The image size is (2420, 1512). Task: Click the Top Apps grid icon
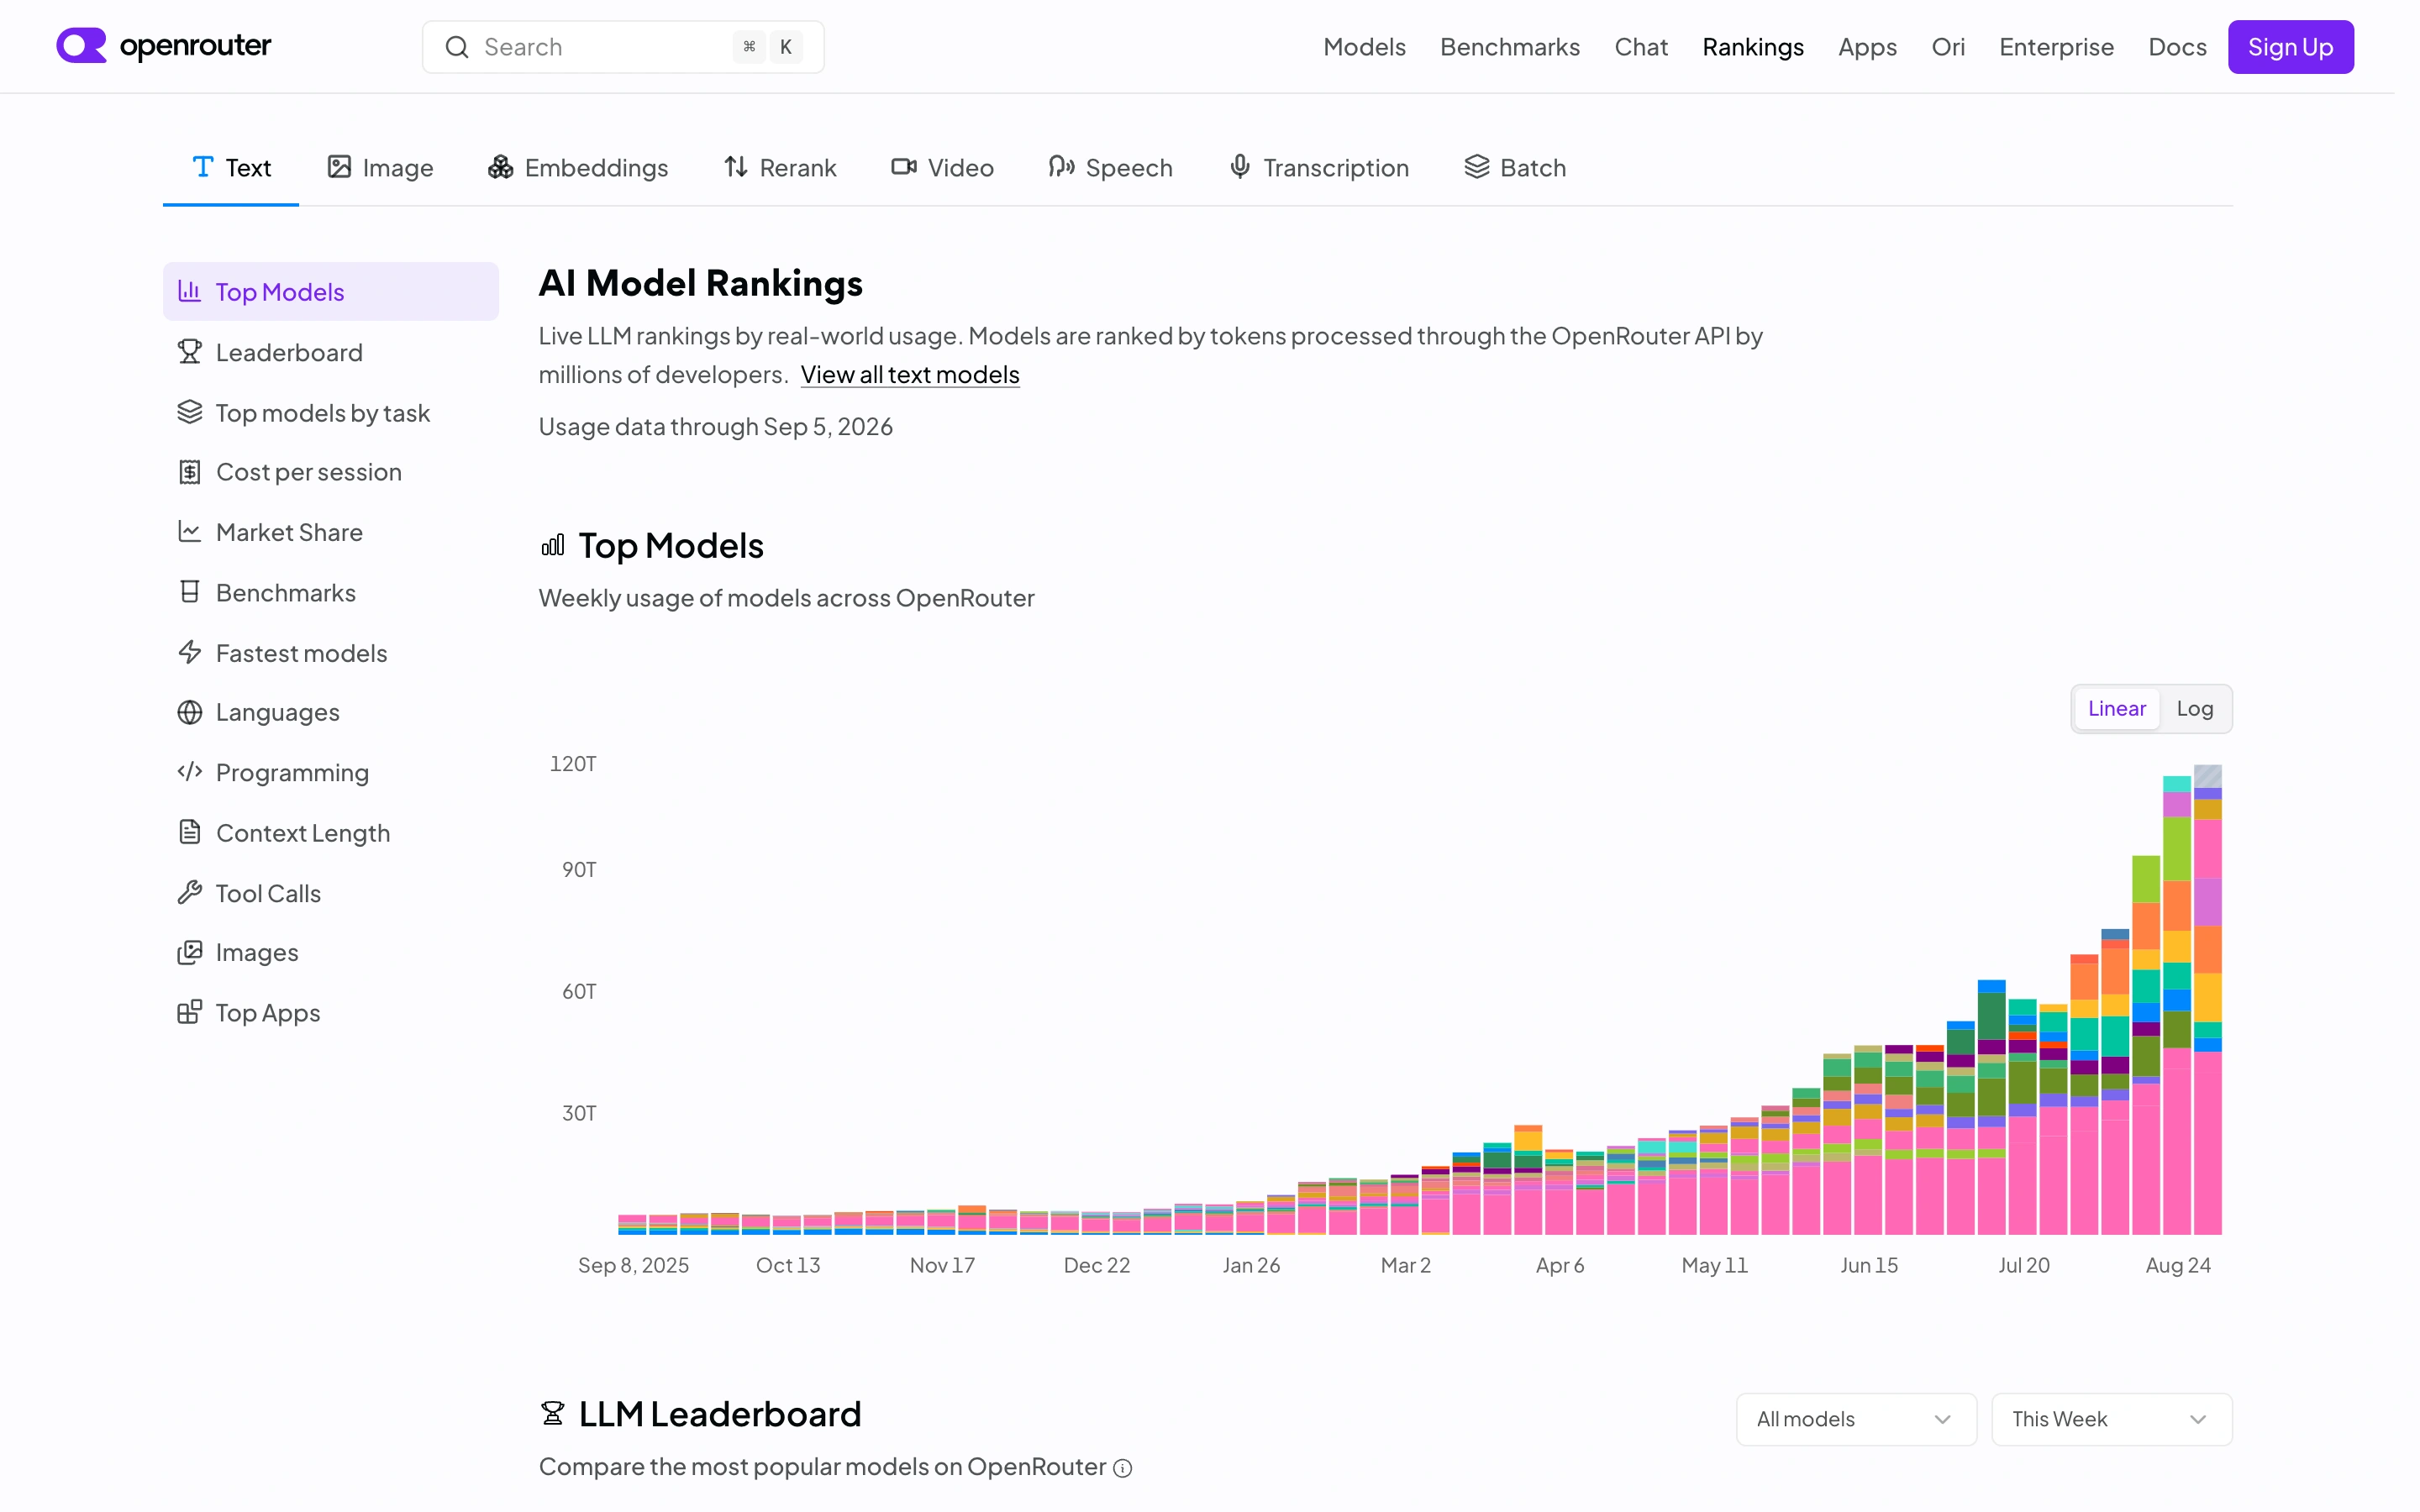click(190, 1012)
